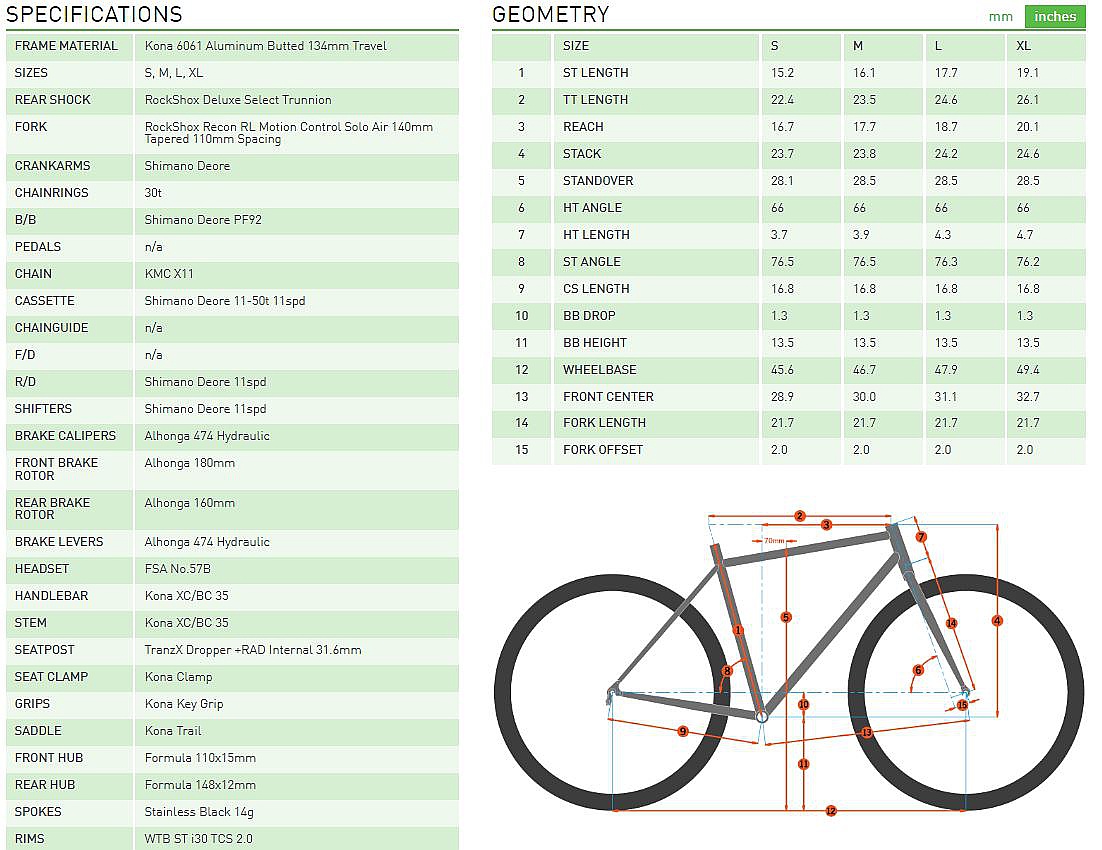Select marker 9 chainstay on the diagram
Image resolution: width=1102 pixels, height=850 pixels.
pyautogui.click(x=683, y=731)
